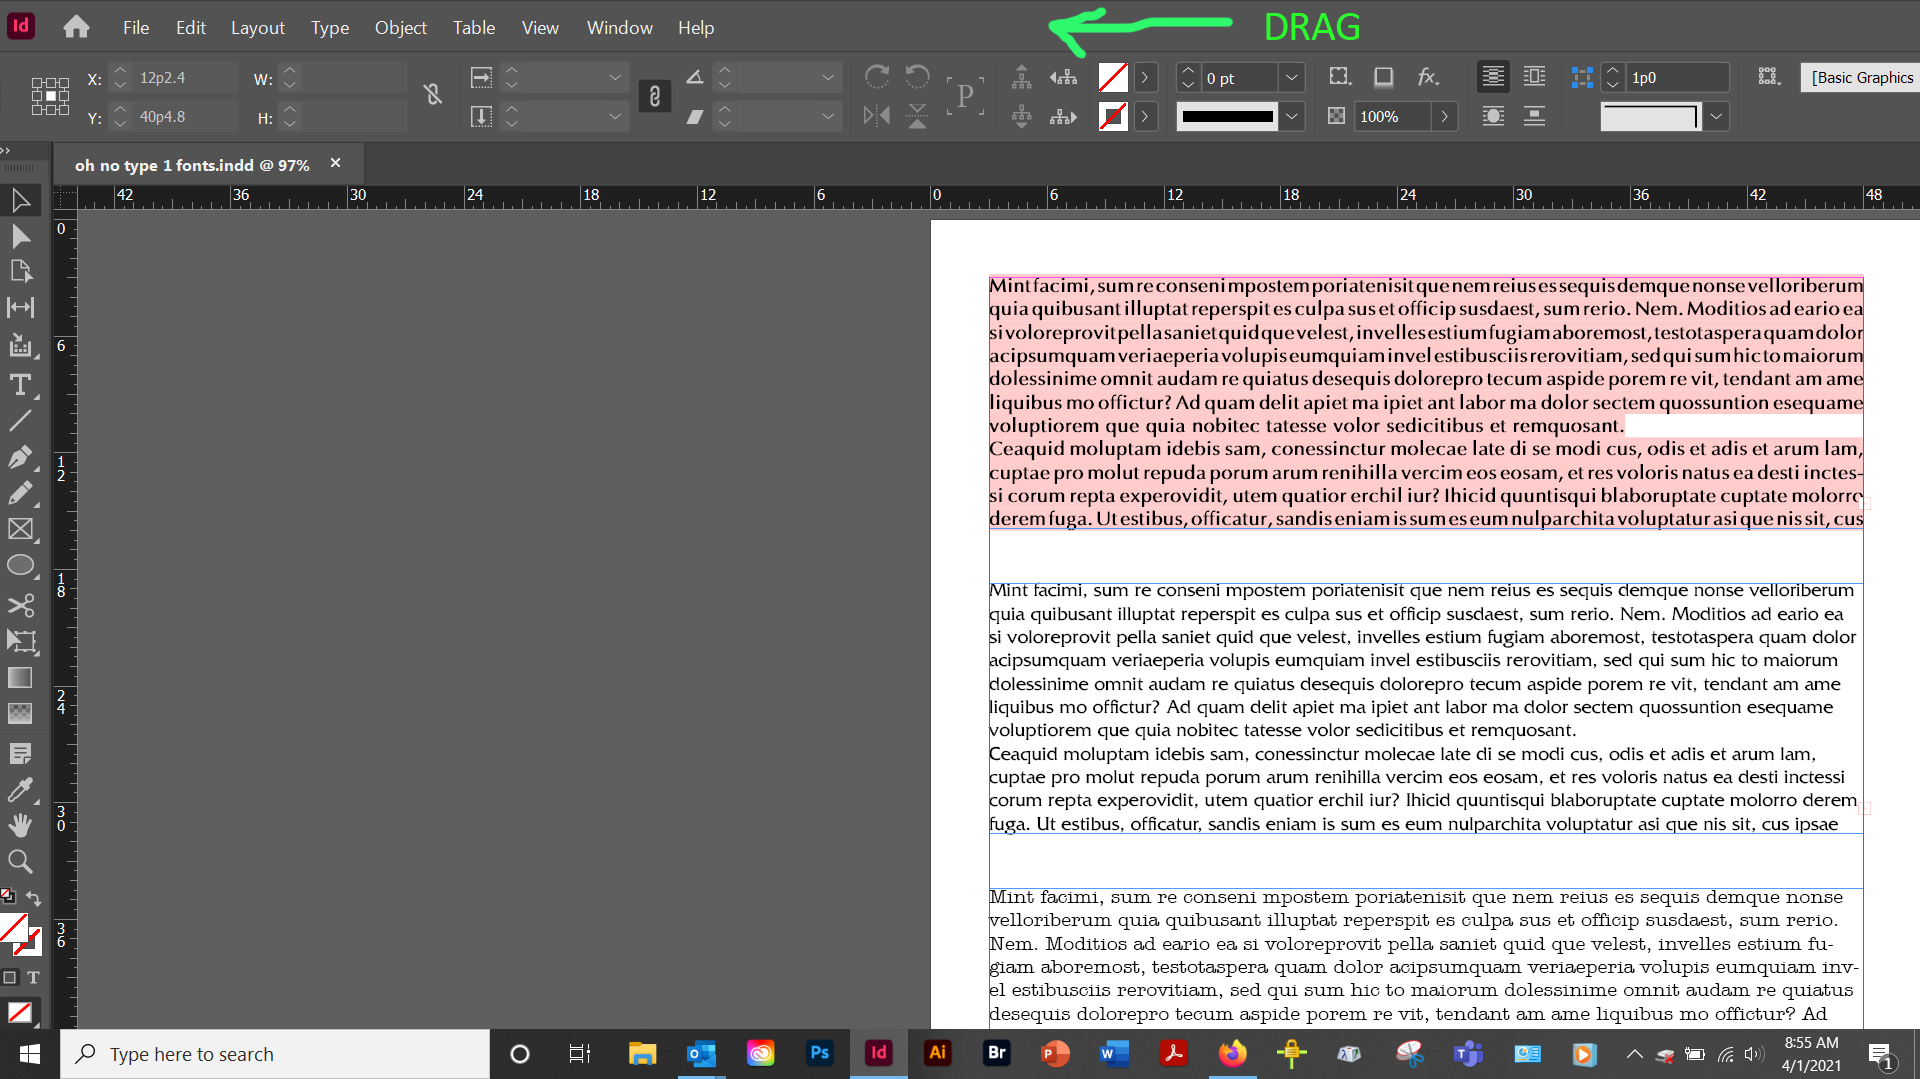1920x1079 pixels.
Task: Select the Rectangle Frame tool
Action: (20, 529)
